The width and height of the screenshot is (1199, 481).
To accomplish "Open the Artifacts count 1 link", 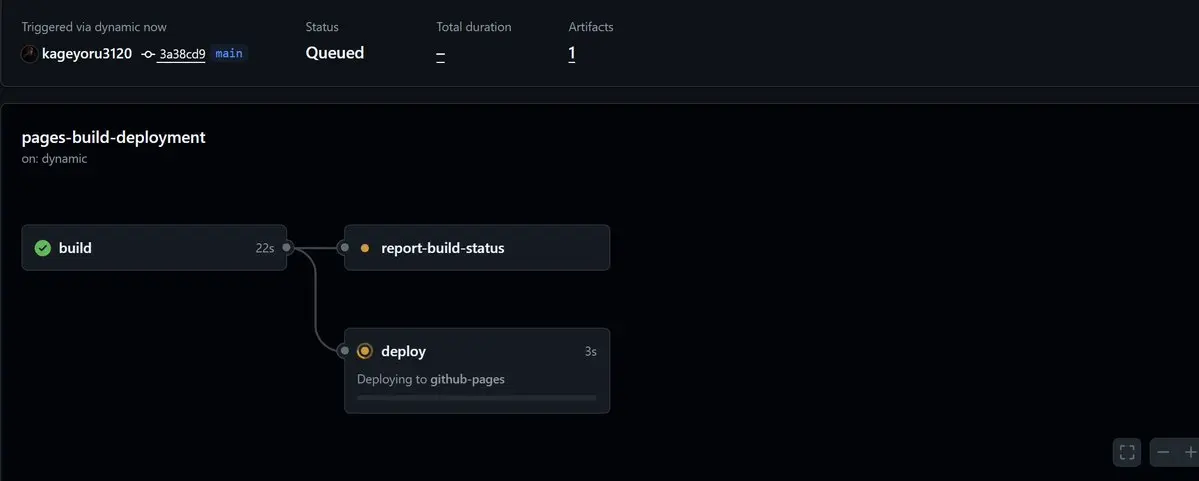I will tap(572, 53).
